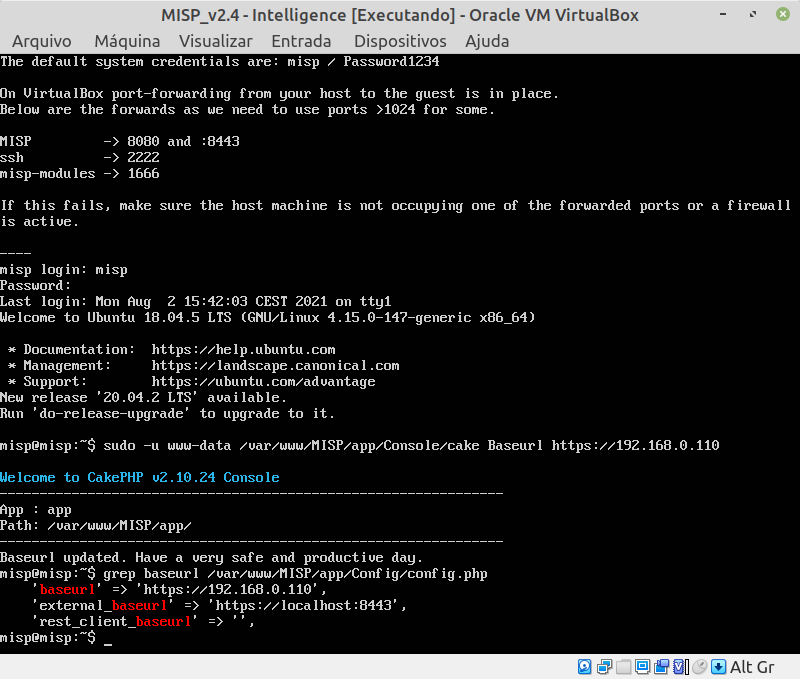Click the "Run 'do-release-upgrade'" line
The image size is (800, 679).
[x=167, y=414]
